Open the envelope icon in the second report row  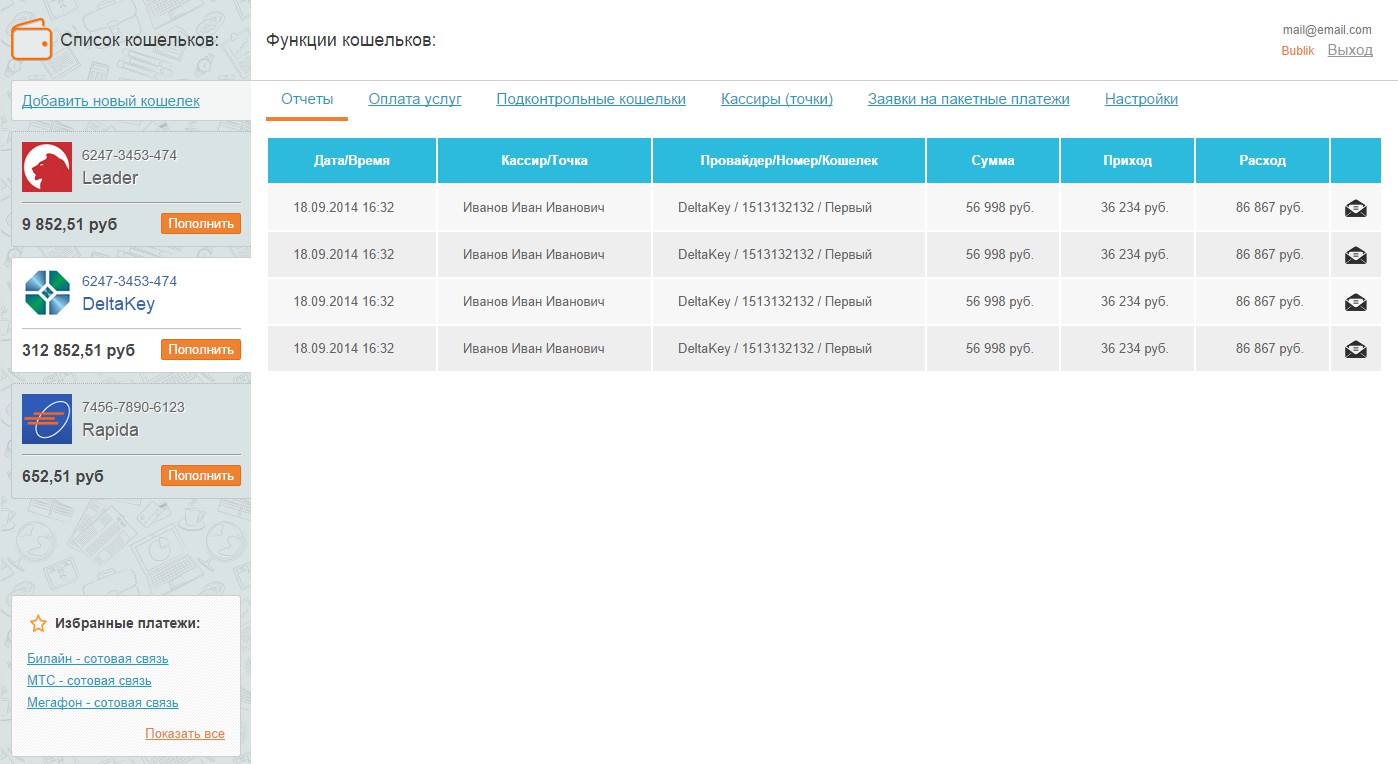(1356, 255)
